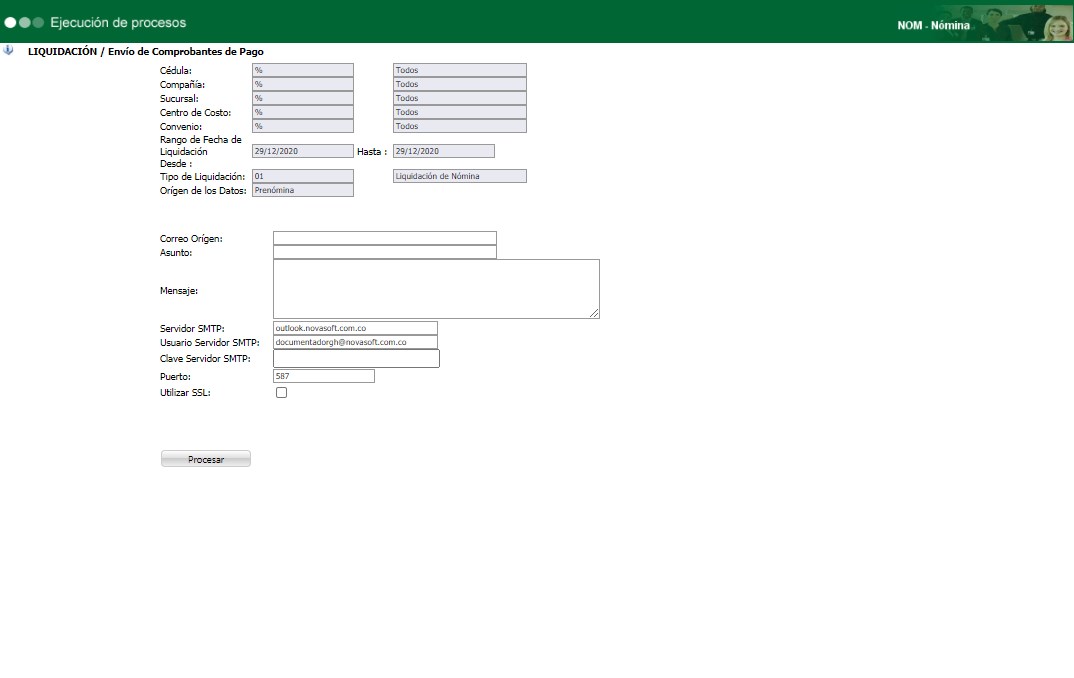Click the Envío de Comprobantes de Pago heading
This screenshot has width=1074, height=678.
click(x=186, y=51)
